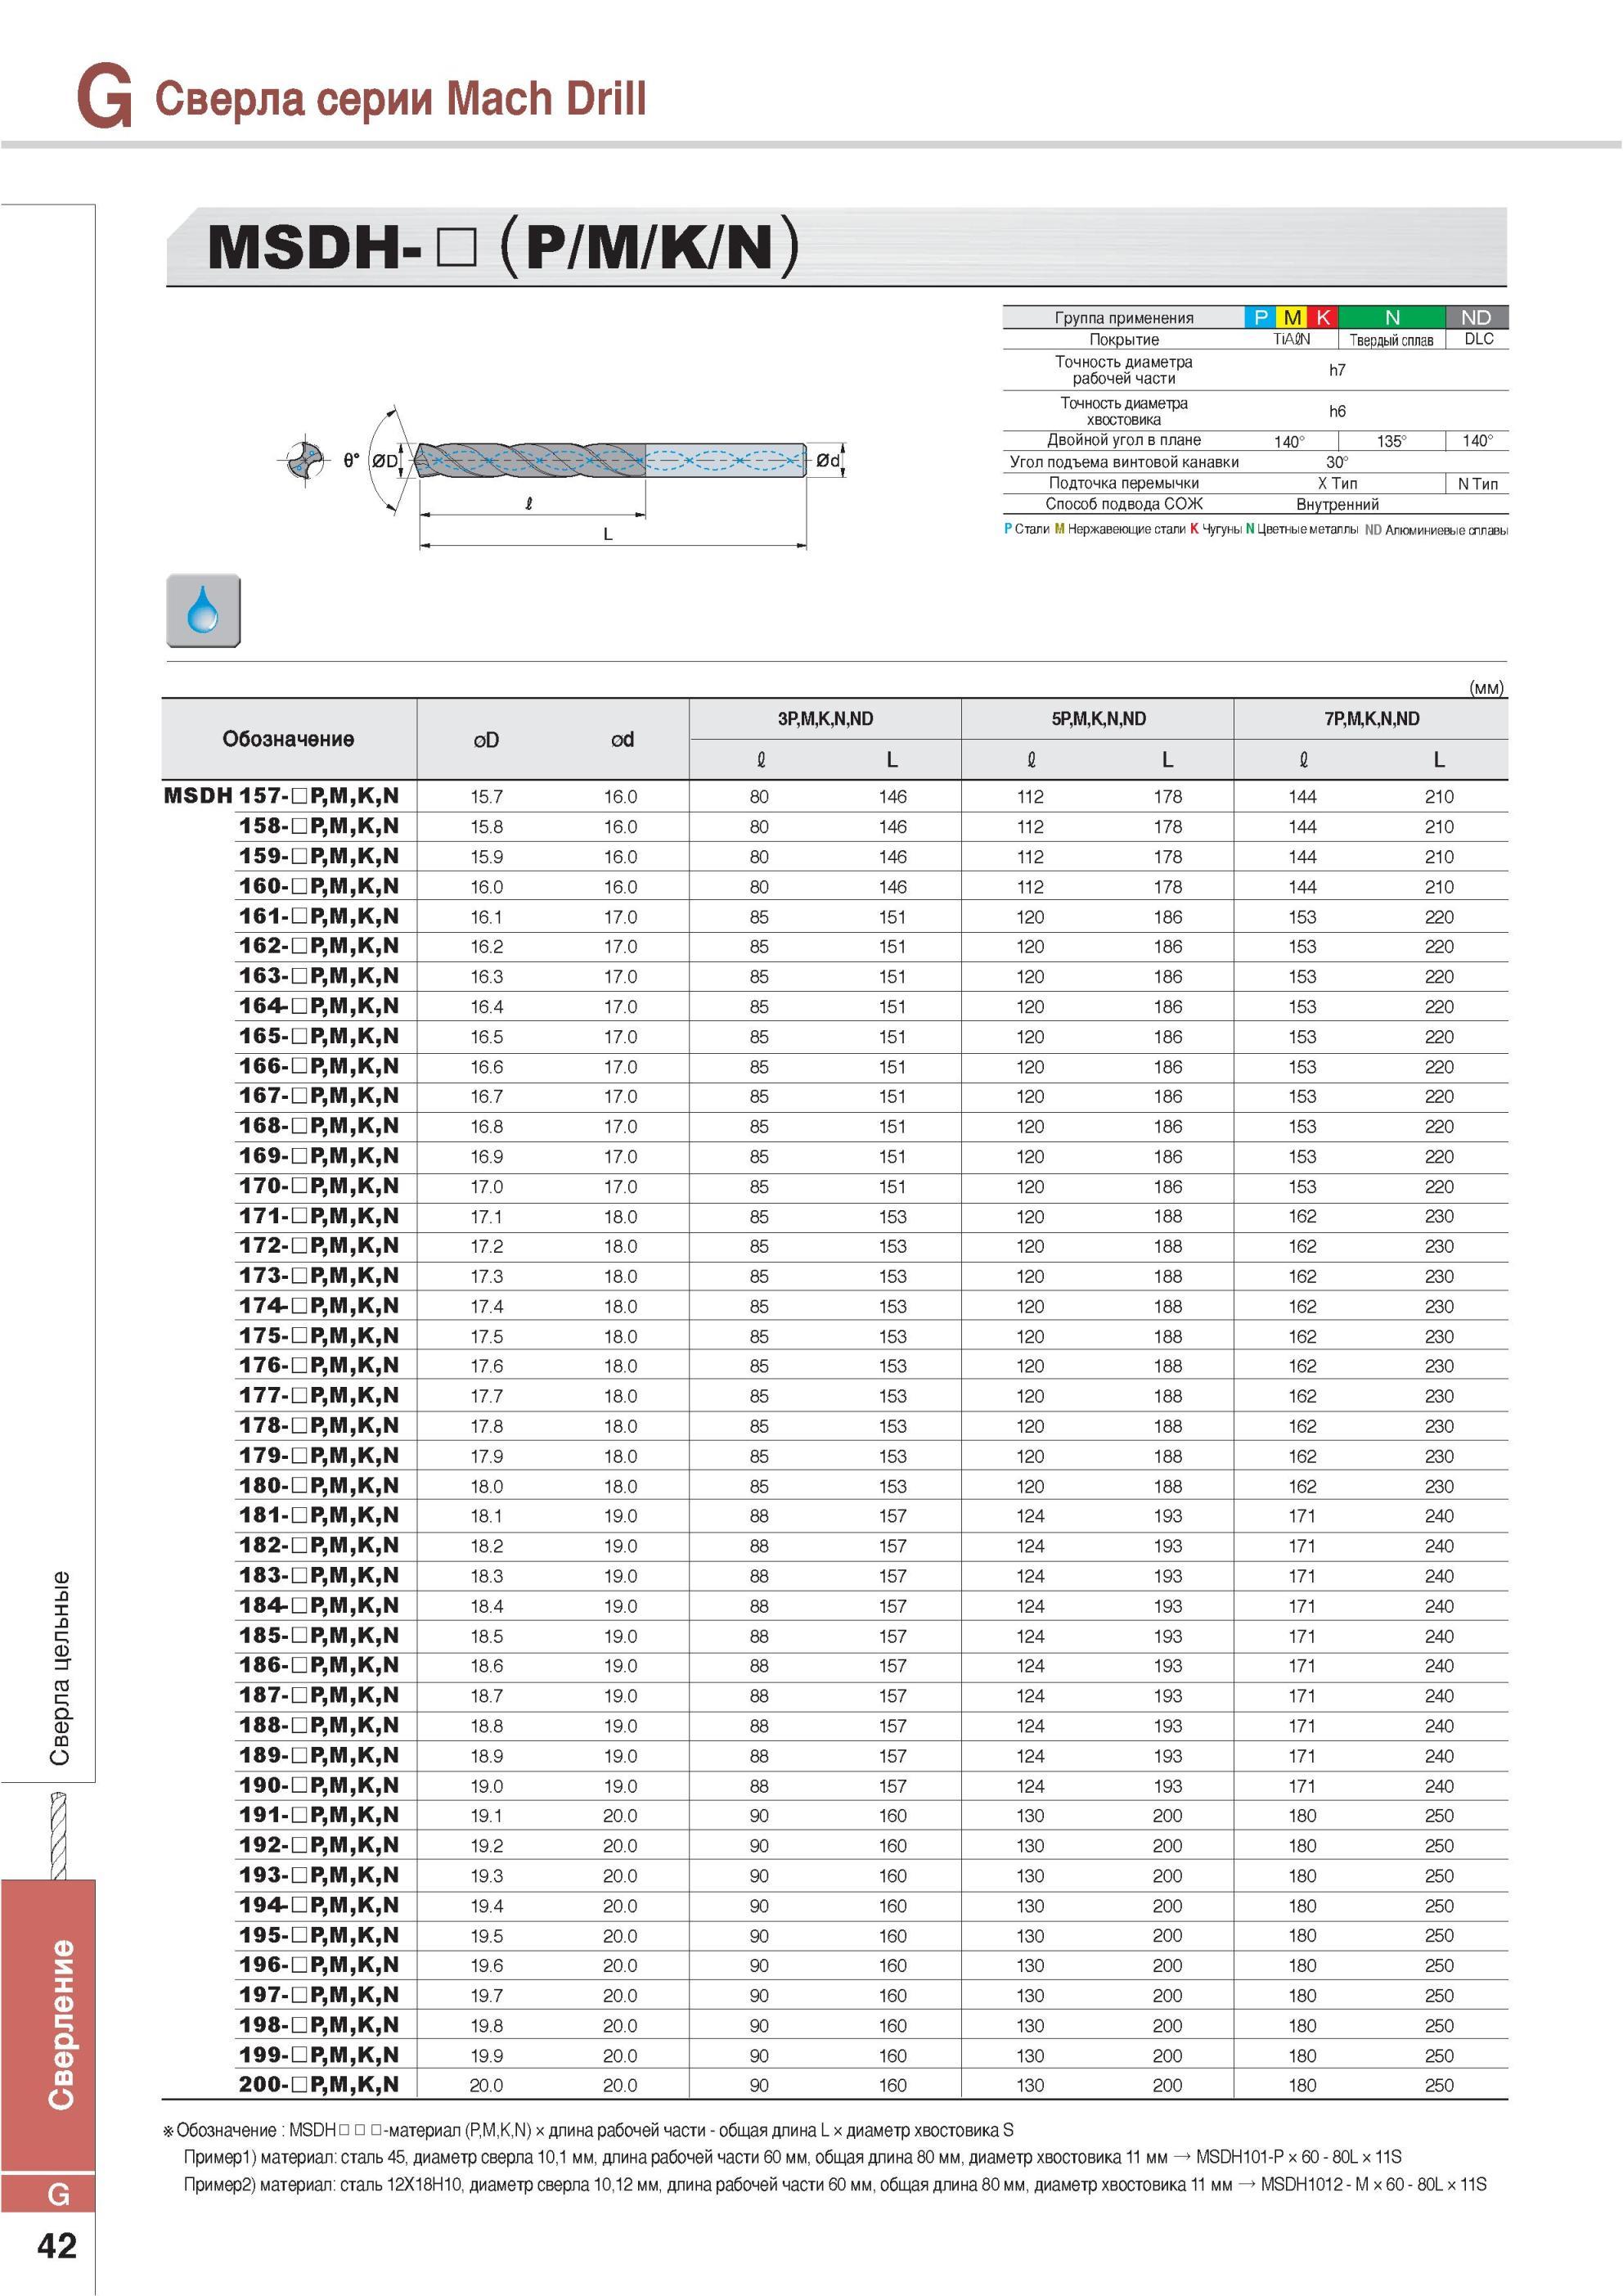Click the diameter value "17.3"

486,1277
